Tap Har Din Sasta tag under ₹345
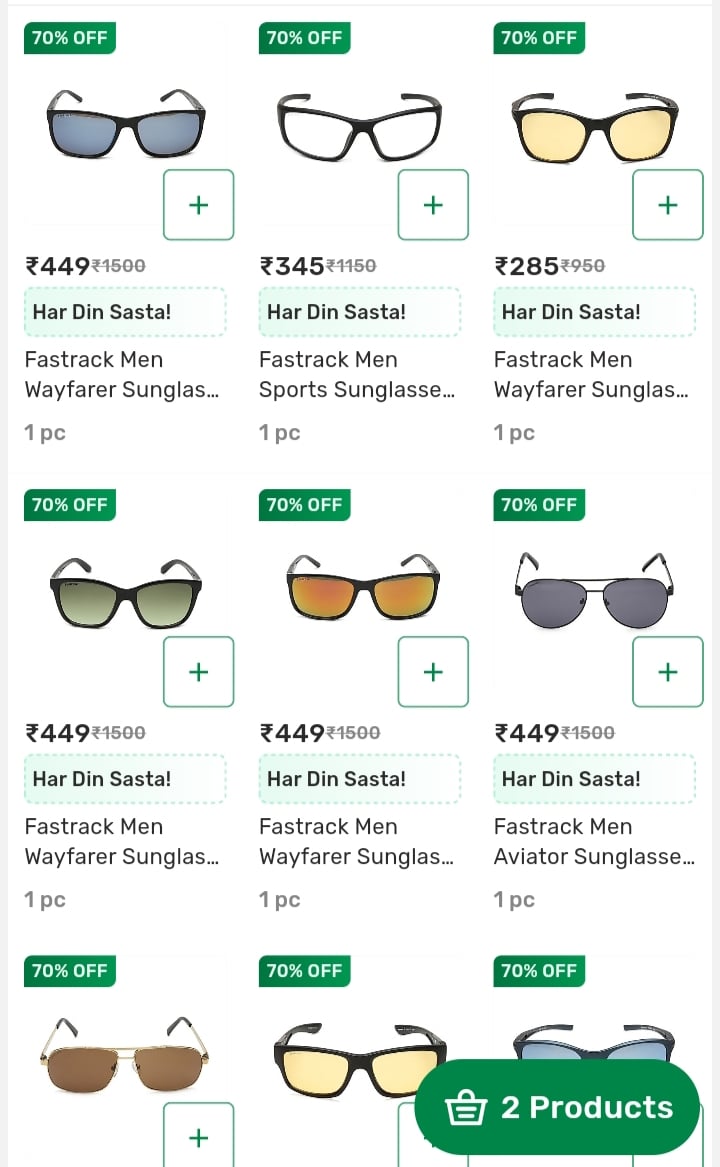The height and width of the screenshot is (1167, 720). click(359, 312)
